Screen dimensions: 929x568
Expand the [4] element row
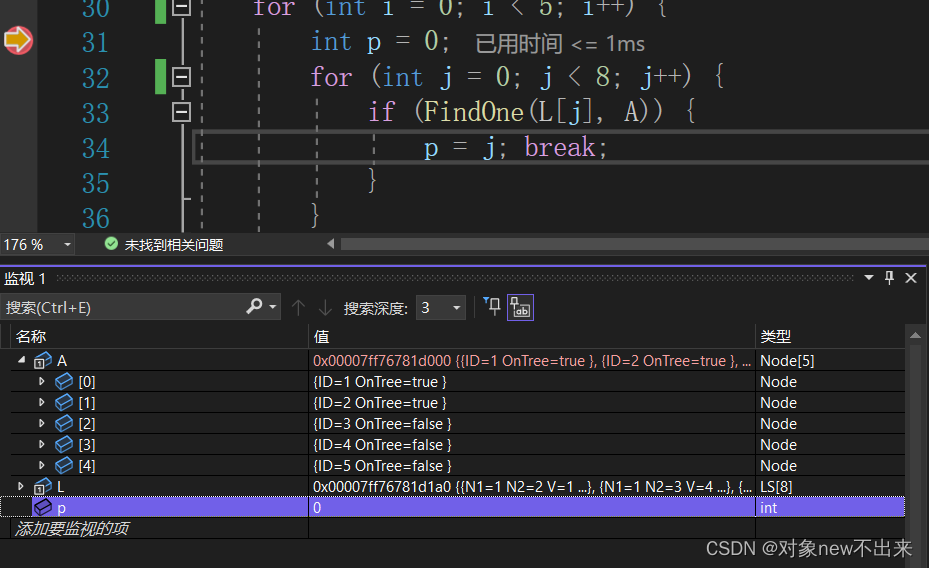coord(41,465)
